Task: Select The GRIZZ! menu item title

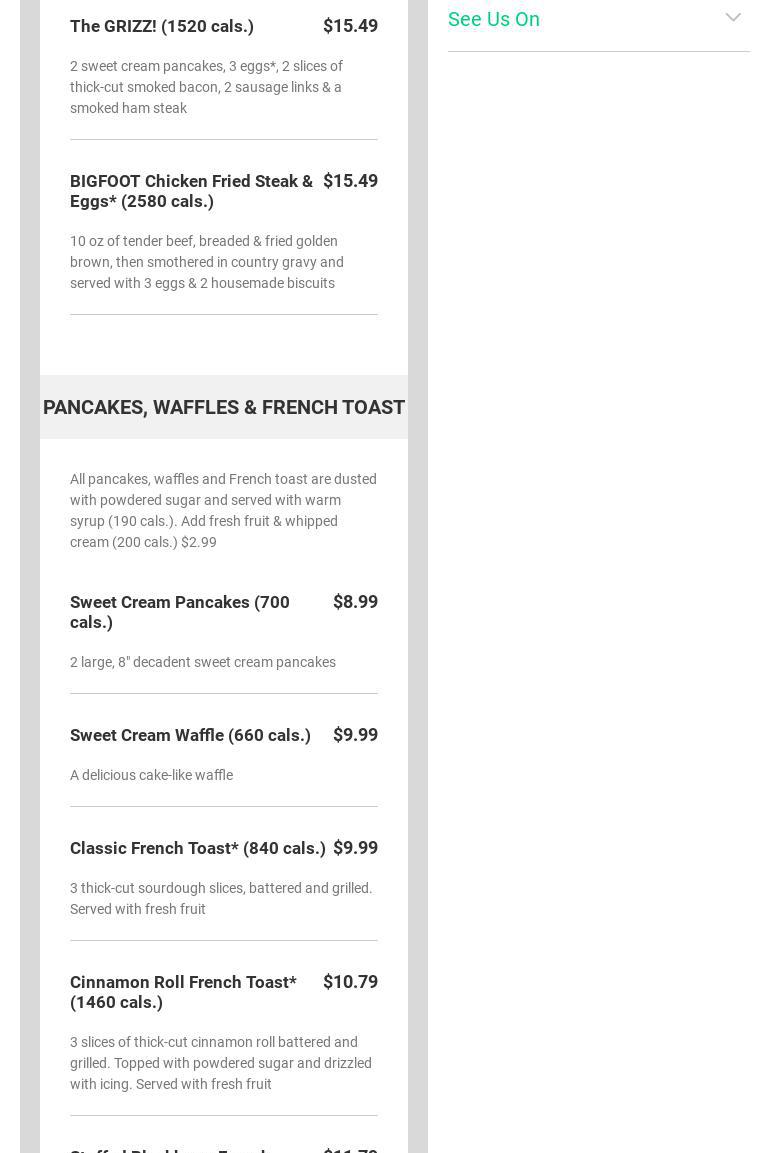Action: click(162, 26)
